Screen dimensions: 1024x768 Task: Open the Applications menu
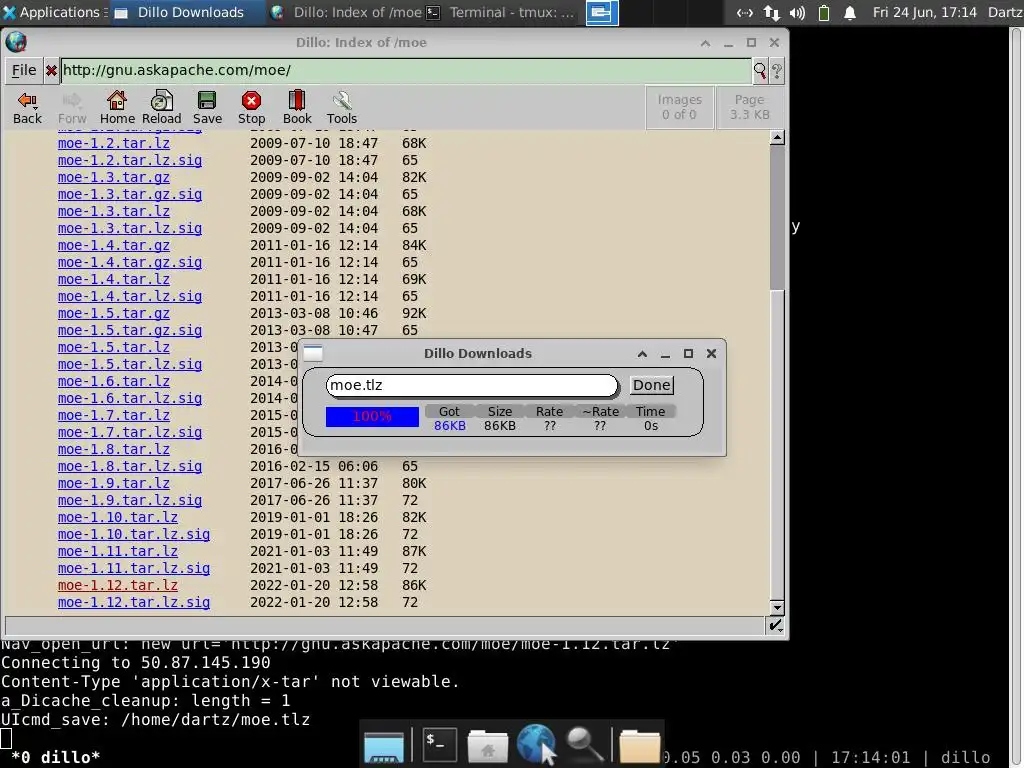(52, 12)
